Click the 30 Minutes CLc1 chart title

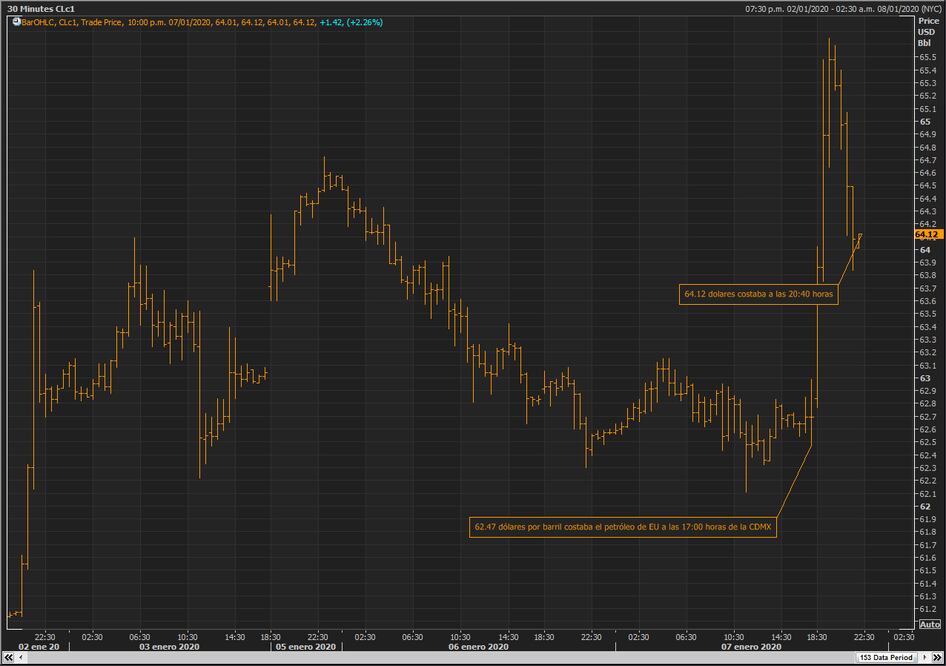pos(41,8)
